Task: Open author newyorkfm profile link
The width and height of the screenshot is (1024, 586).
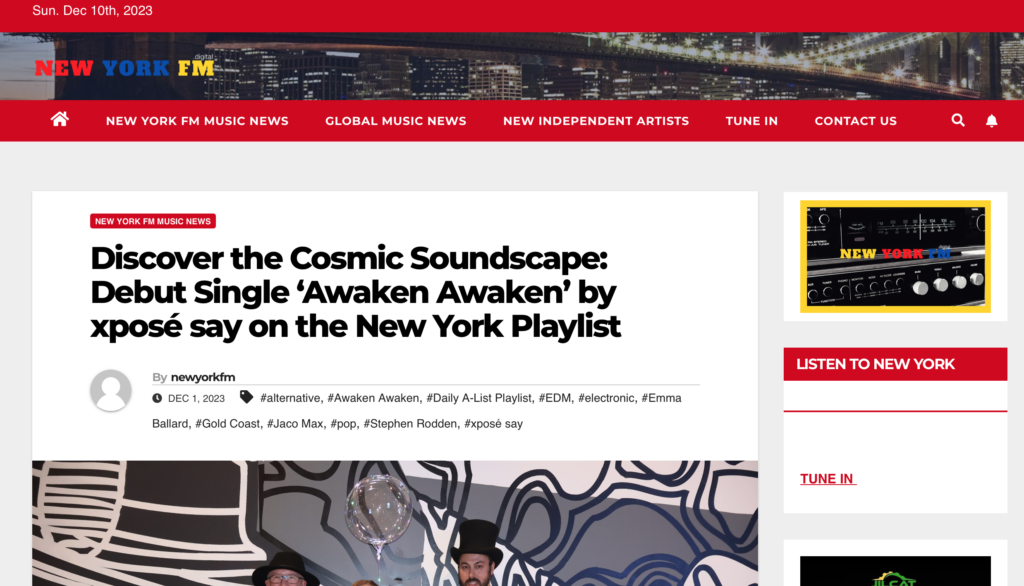Action: click(202, 377)
